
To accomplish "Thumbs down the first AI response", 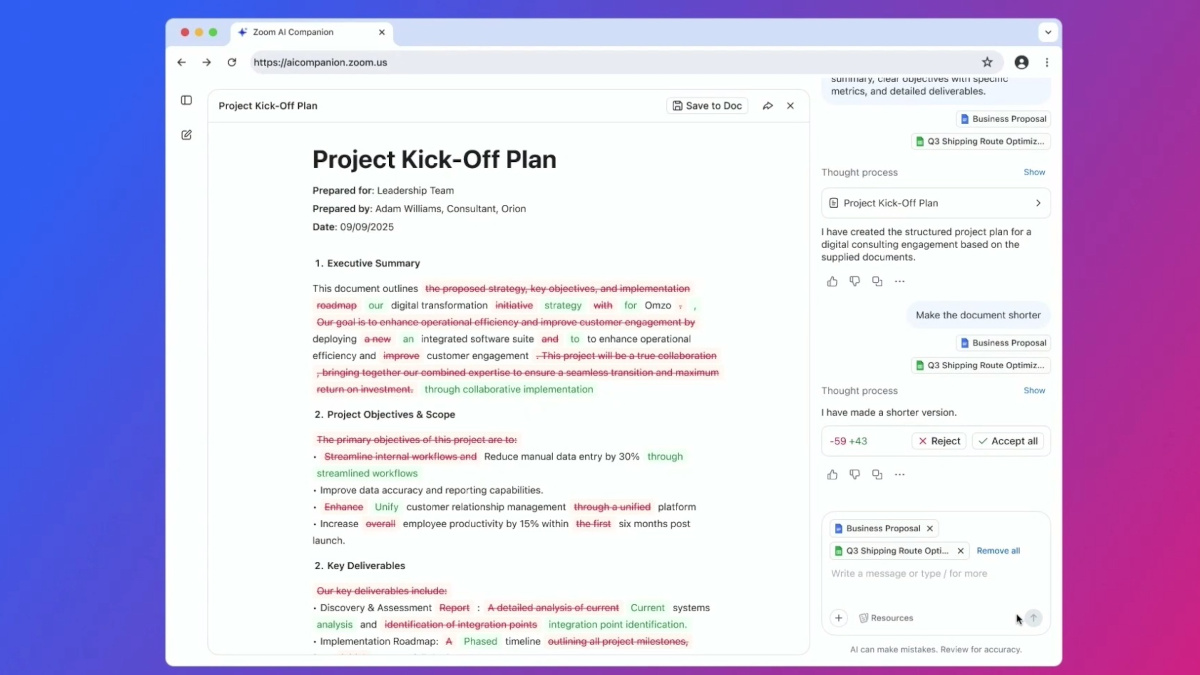I will click(854, 282).
